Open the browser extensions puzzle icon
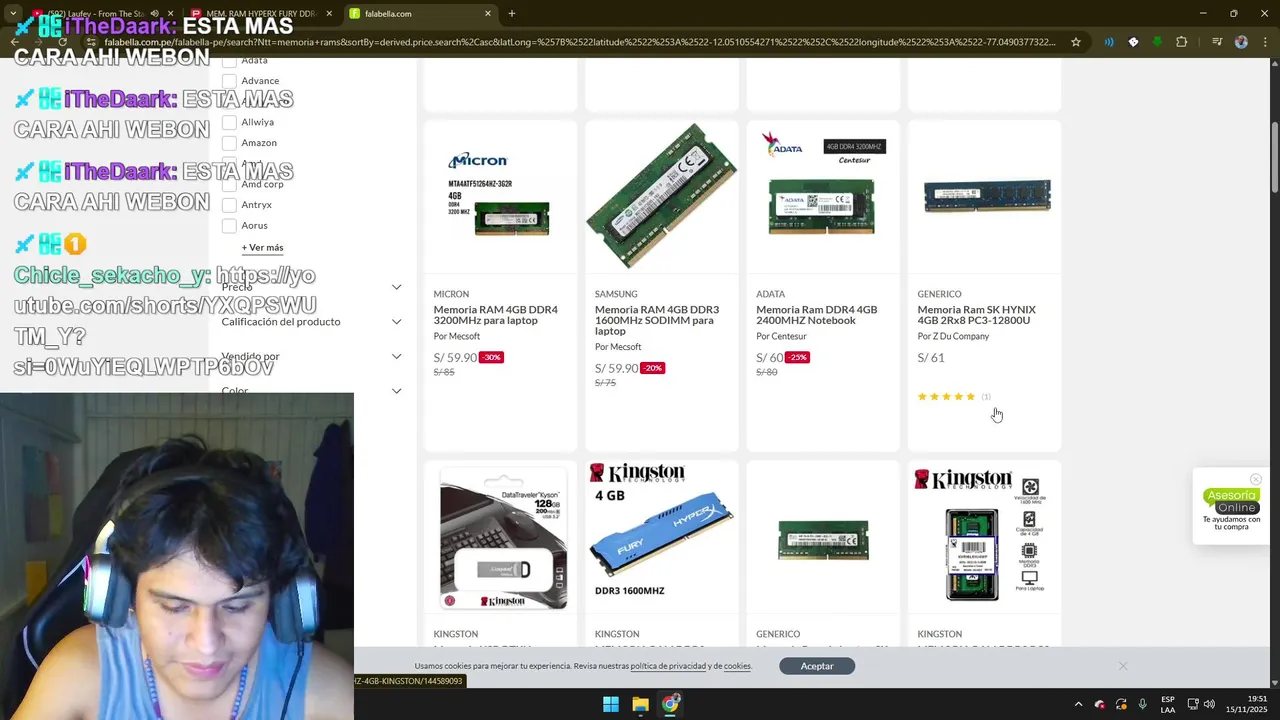1280x720 pixels. (1182, 42)
